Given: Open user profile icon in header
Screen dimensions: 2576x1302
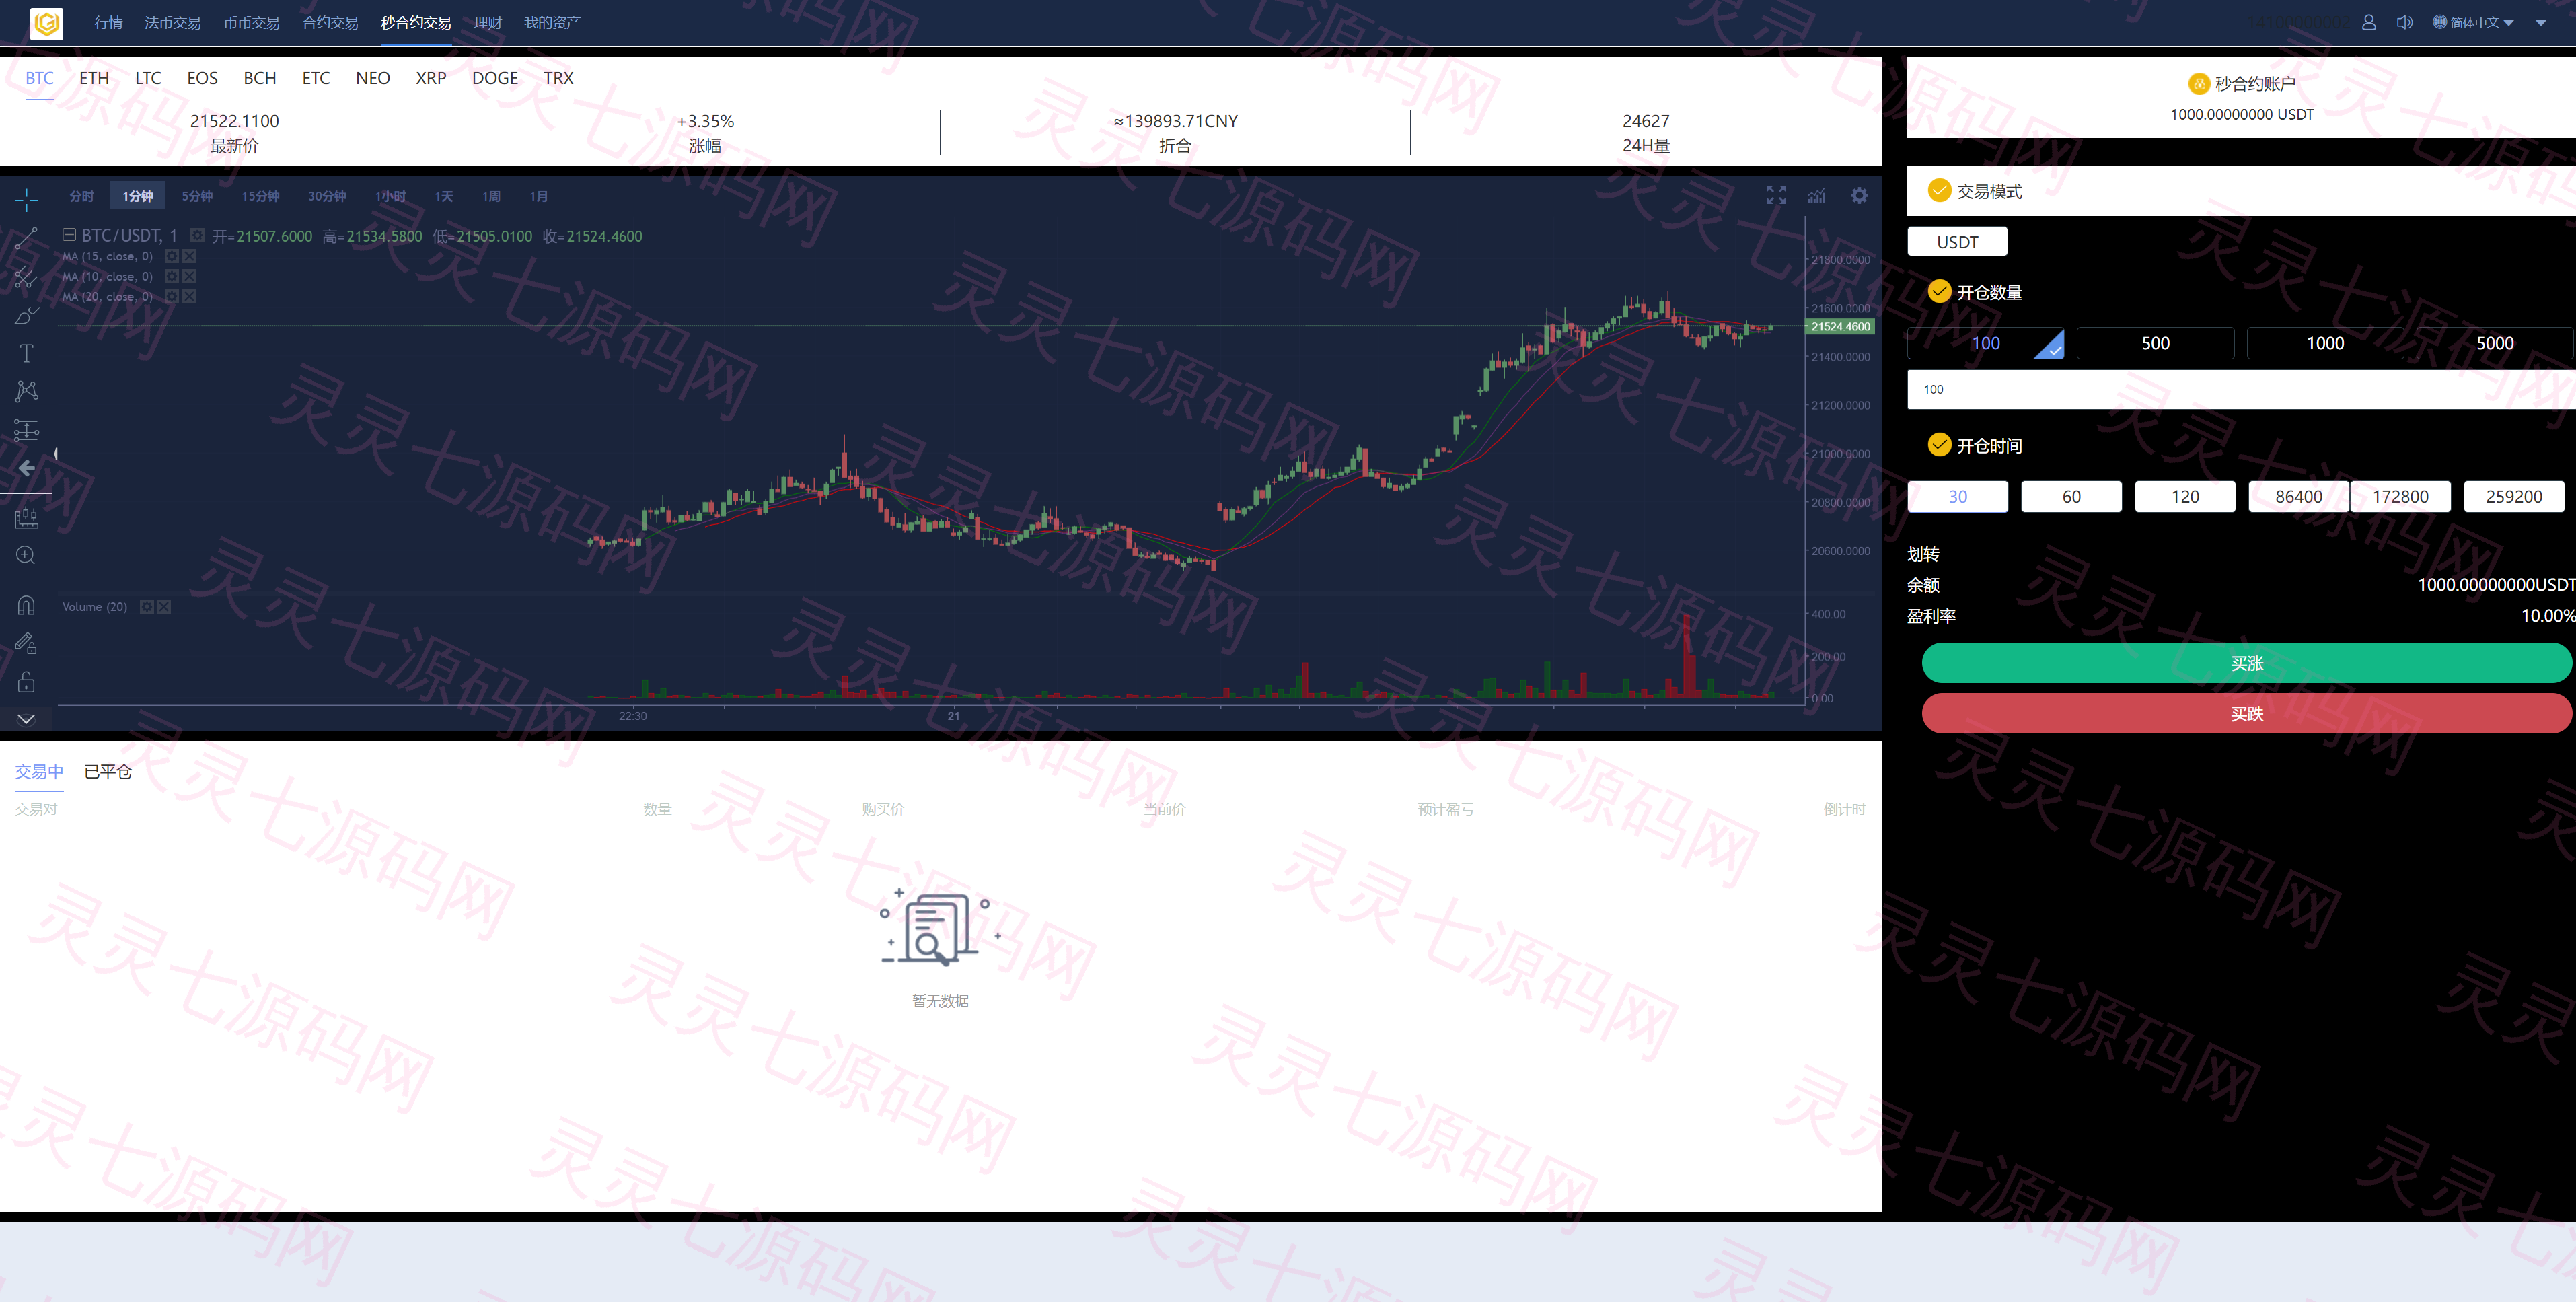Looking at the screenshot, I should [2369, 22].
